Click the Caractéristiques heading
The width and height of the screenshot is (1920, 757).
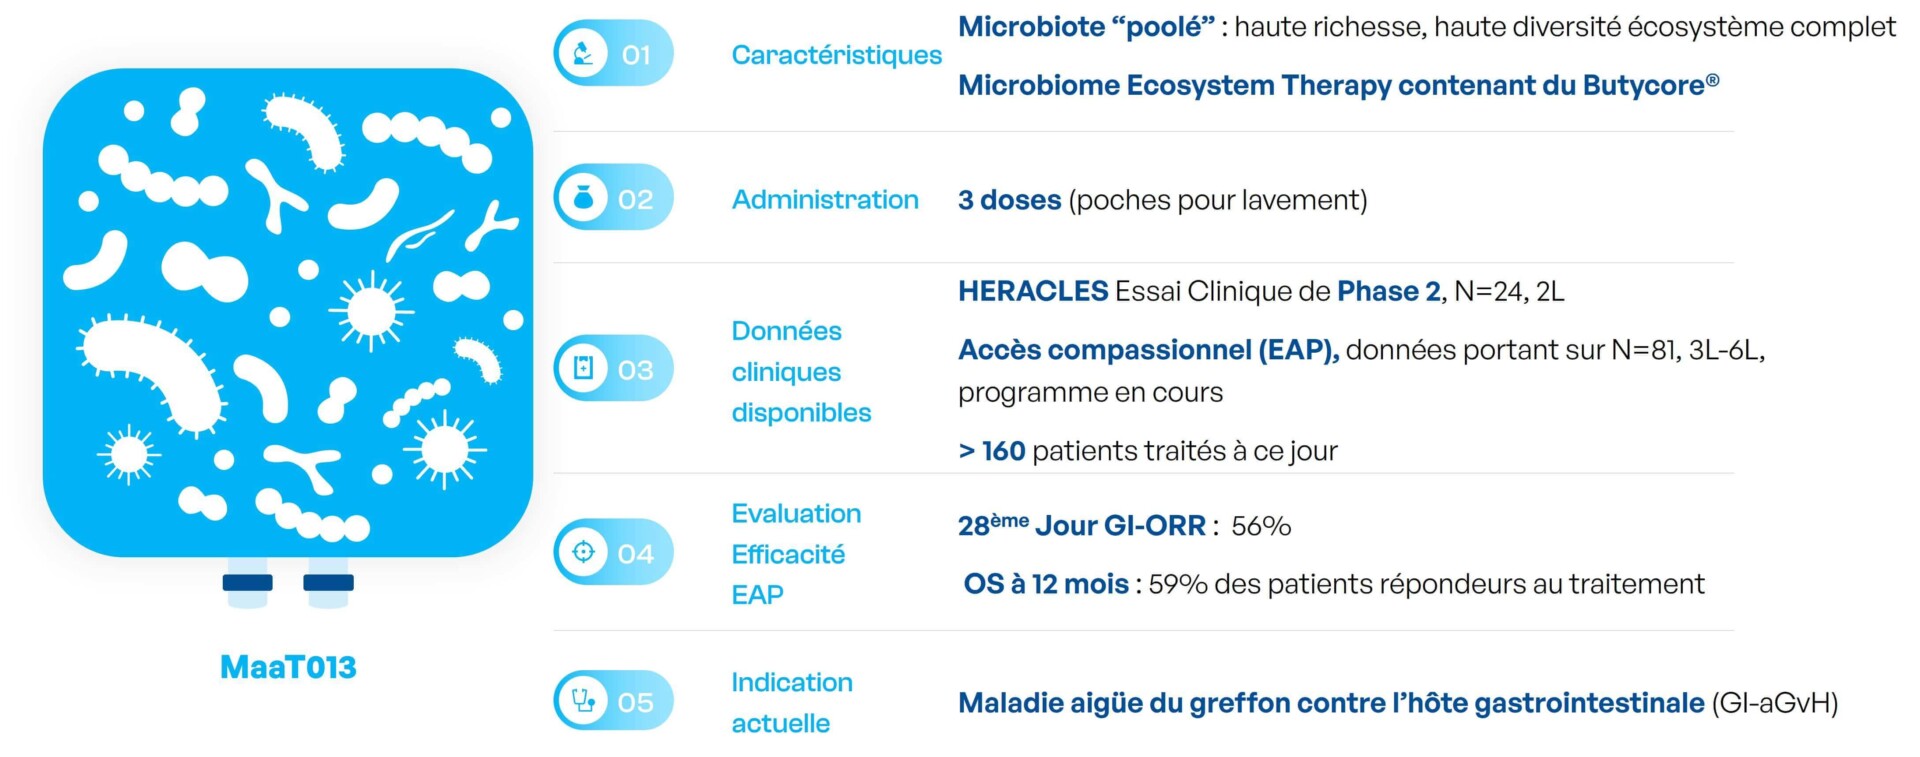[x=836, y=55]
